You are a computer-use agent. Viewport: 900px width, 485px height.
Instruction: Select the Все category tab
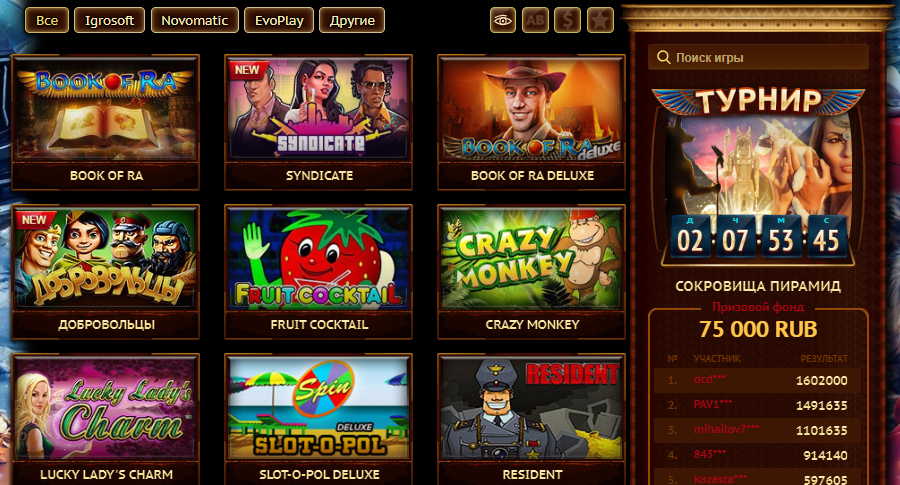coord(46,21)
